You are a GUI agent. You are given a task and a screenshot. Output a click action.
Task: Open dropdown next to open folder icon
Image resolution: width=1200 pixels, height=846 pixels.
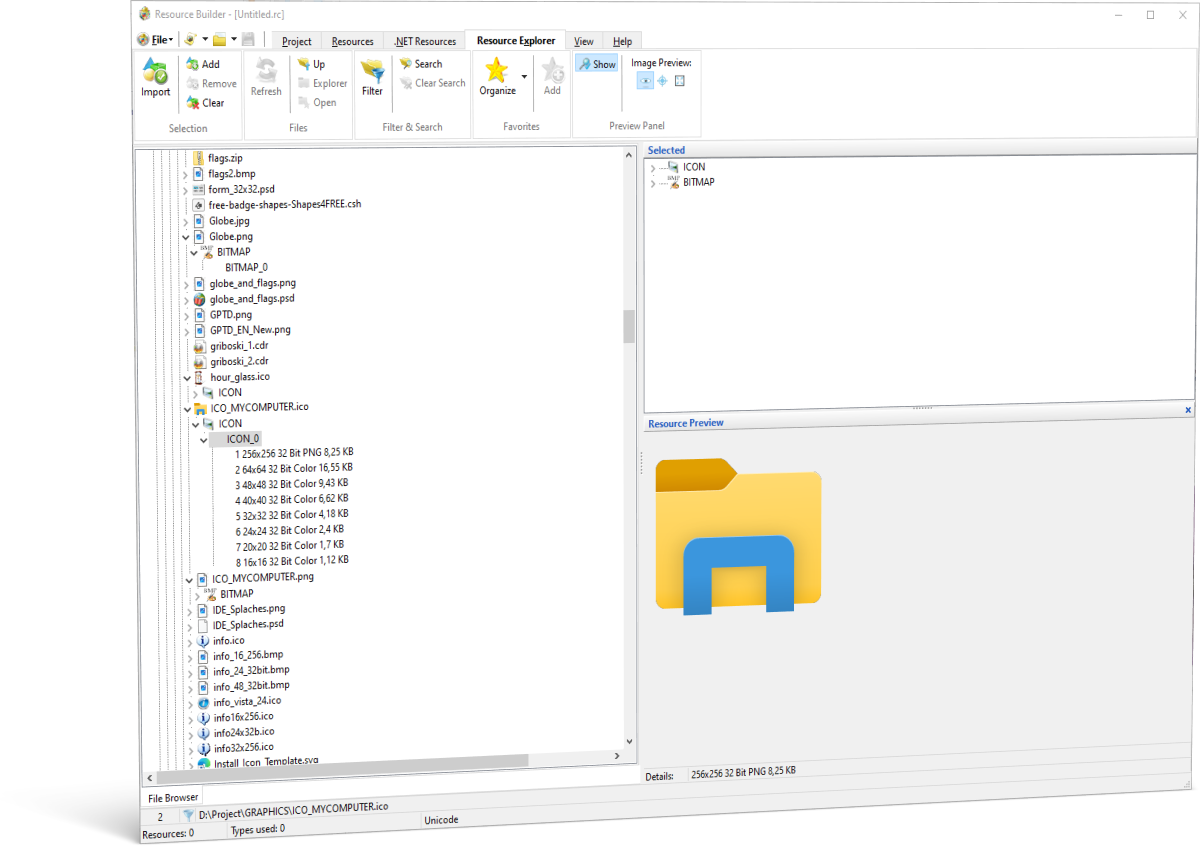[x=234, y=40]
